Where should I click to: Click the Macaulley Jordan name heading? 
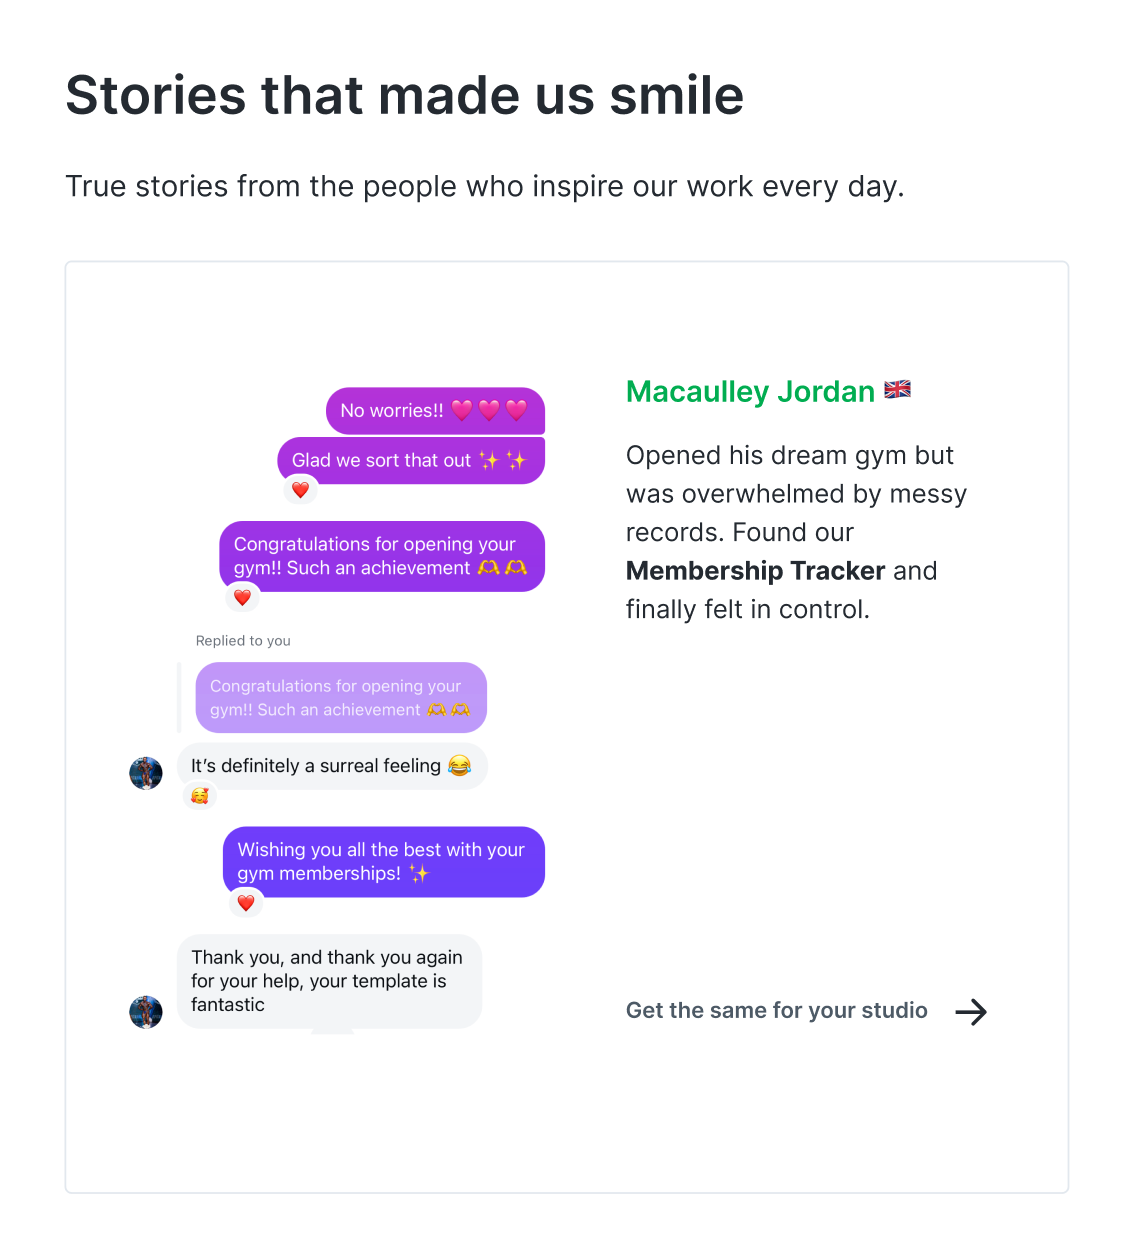click(750, 392)
